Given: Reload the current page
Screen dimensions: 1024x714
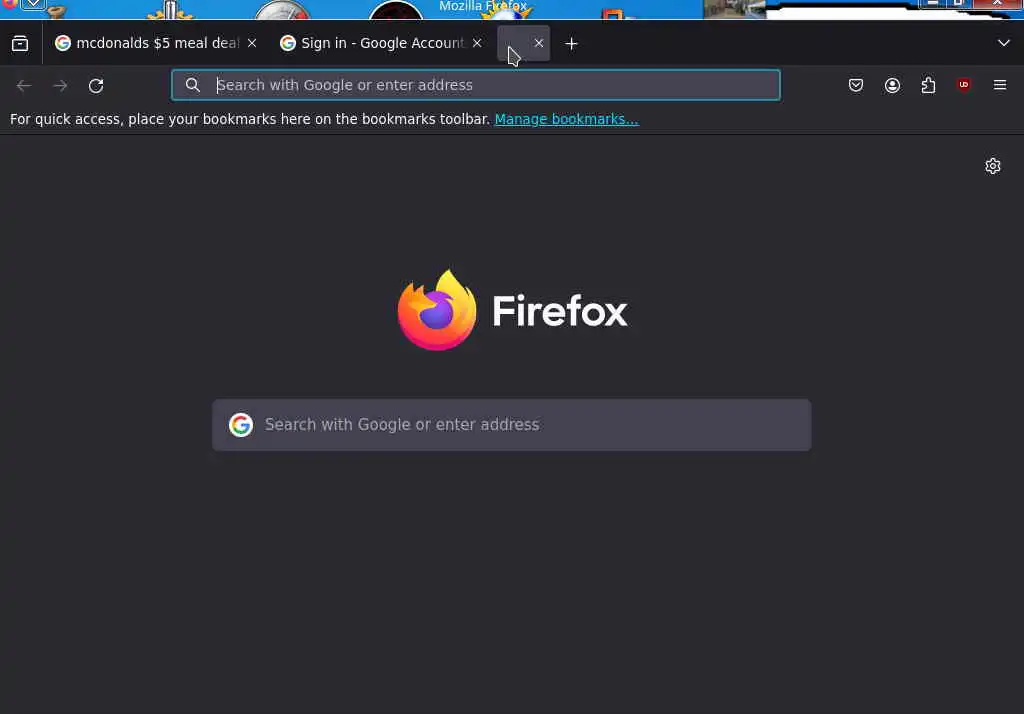Looking at the screenshot, I should click(x=96, y=86).
